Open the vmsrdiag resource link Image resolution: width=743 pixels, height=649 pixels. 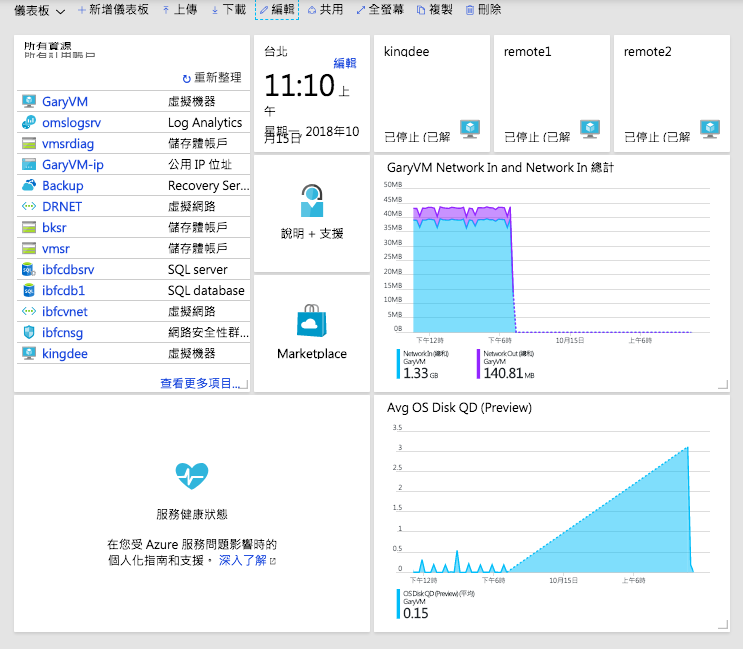(68, 144)
